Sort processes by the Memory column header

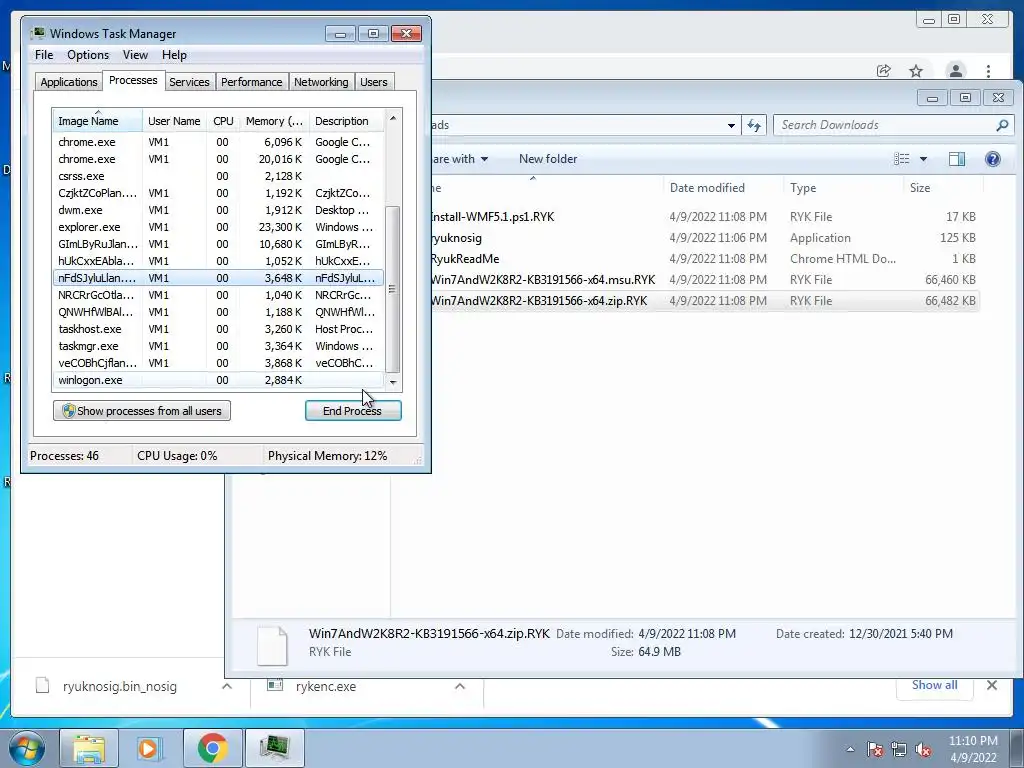tap(274, 121)
